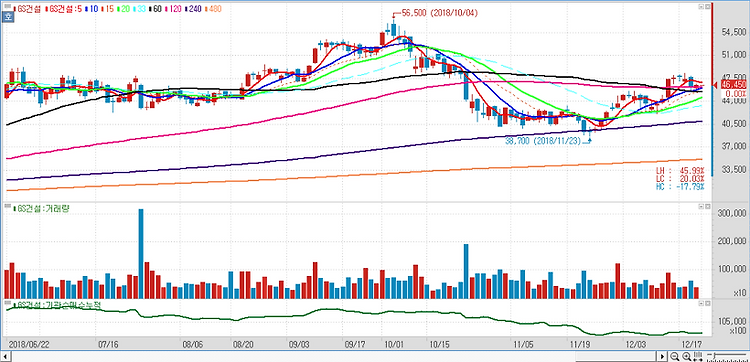Screen dimensions: 750x362
Task: Click the 09/03 date label
Action: (x=299, y=344)
